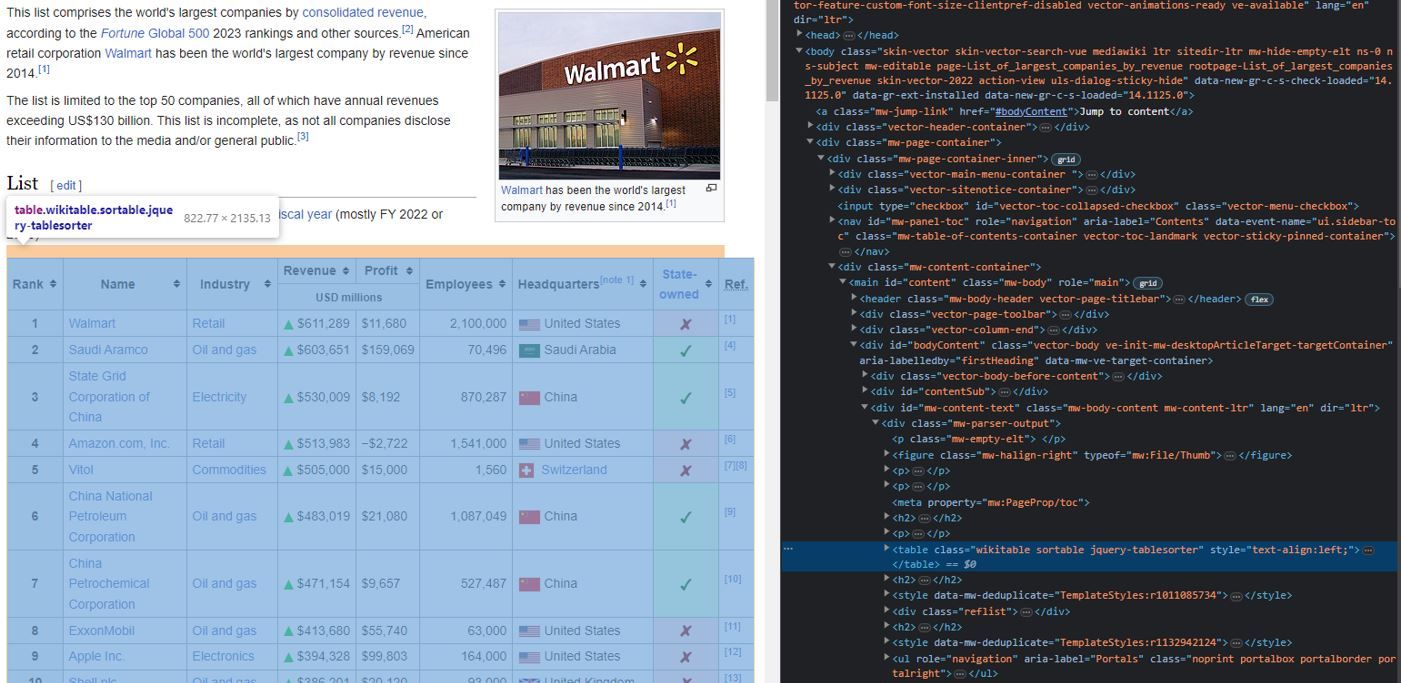Open Electricity industry link
This screenshot has width=1401, height=683.
coord(219,397)
